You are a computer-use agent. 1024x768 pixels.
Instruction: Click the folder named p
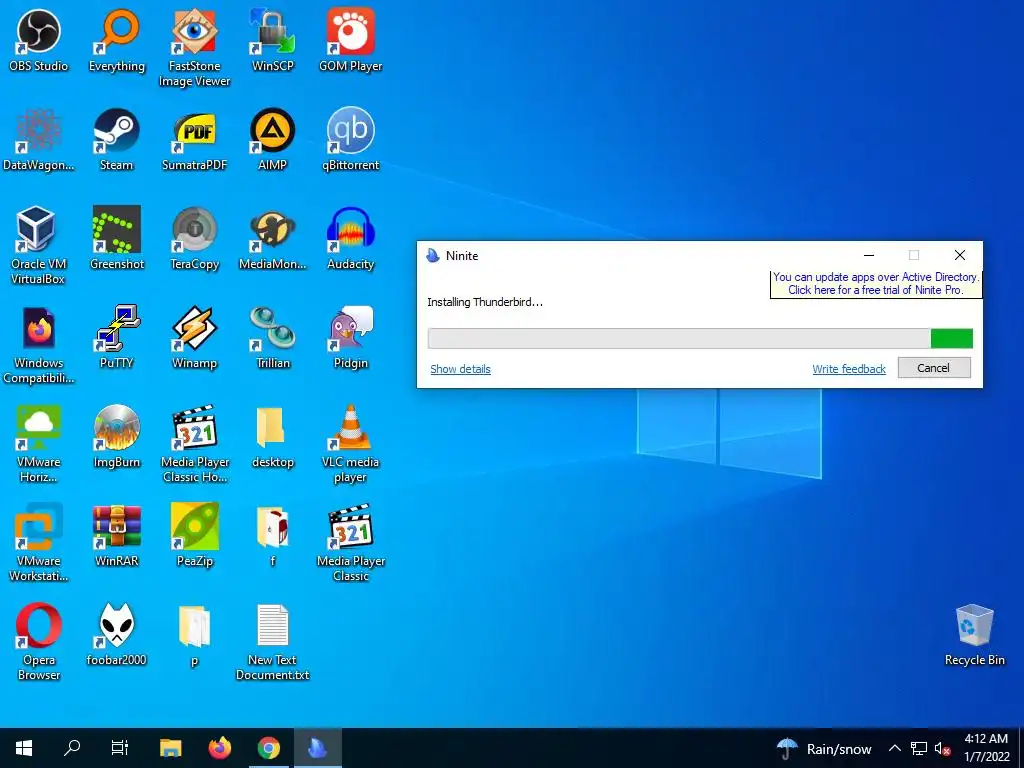[195, 635]
